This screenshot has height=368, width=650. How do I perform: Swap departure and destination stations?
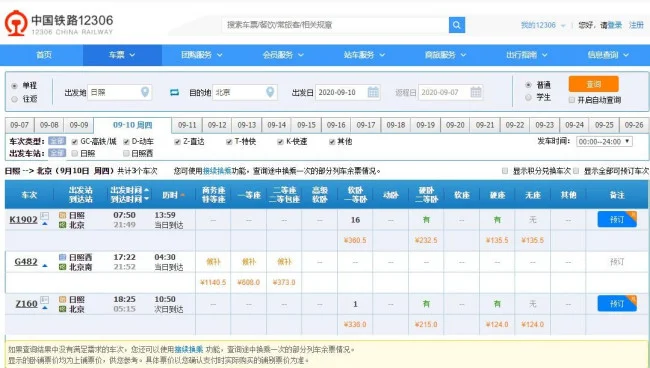[x=175, y=92]
